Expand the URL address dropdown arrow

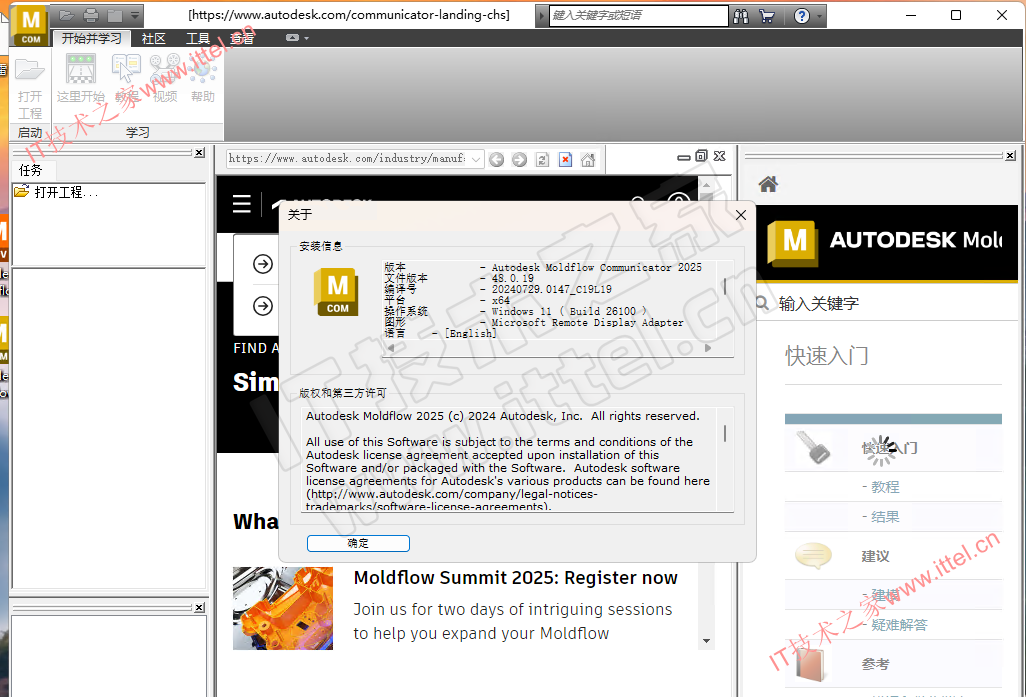click(x=476, y=159)
